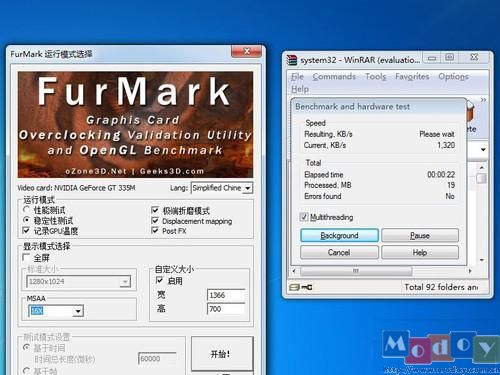Open the Lang Simplified Chinese dropdown
This screenshot has height=375, width=500.
(x=222, y=188)
